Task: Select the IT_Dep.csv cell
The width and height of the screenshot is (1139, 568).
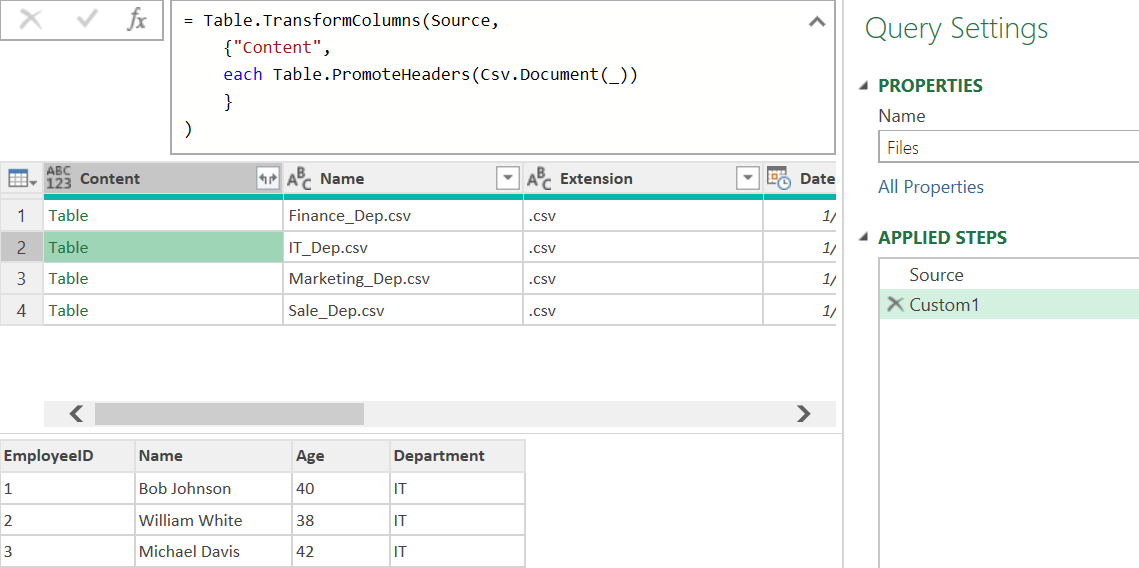Action: 403,248
